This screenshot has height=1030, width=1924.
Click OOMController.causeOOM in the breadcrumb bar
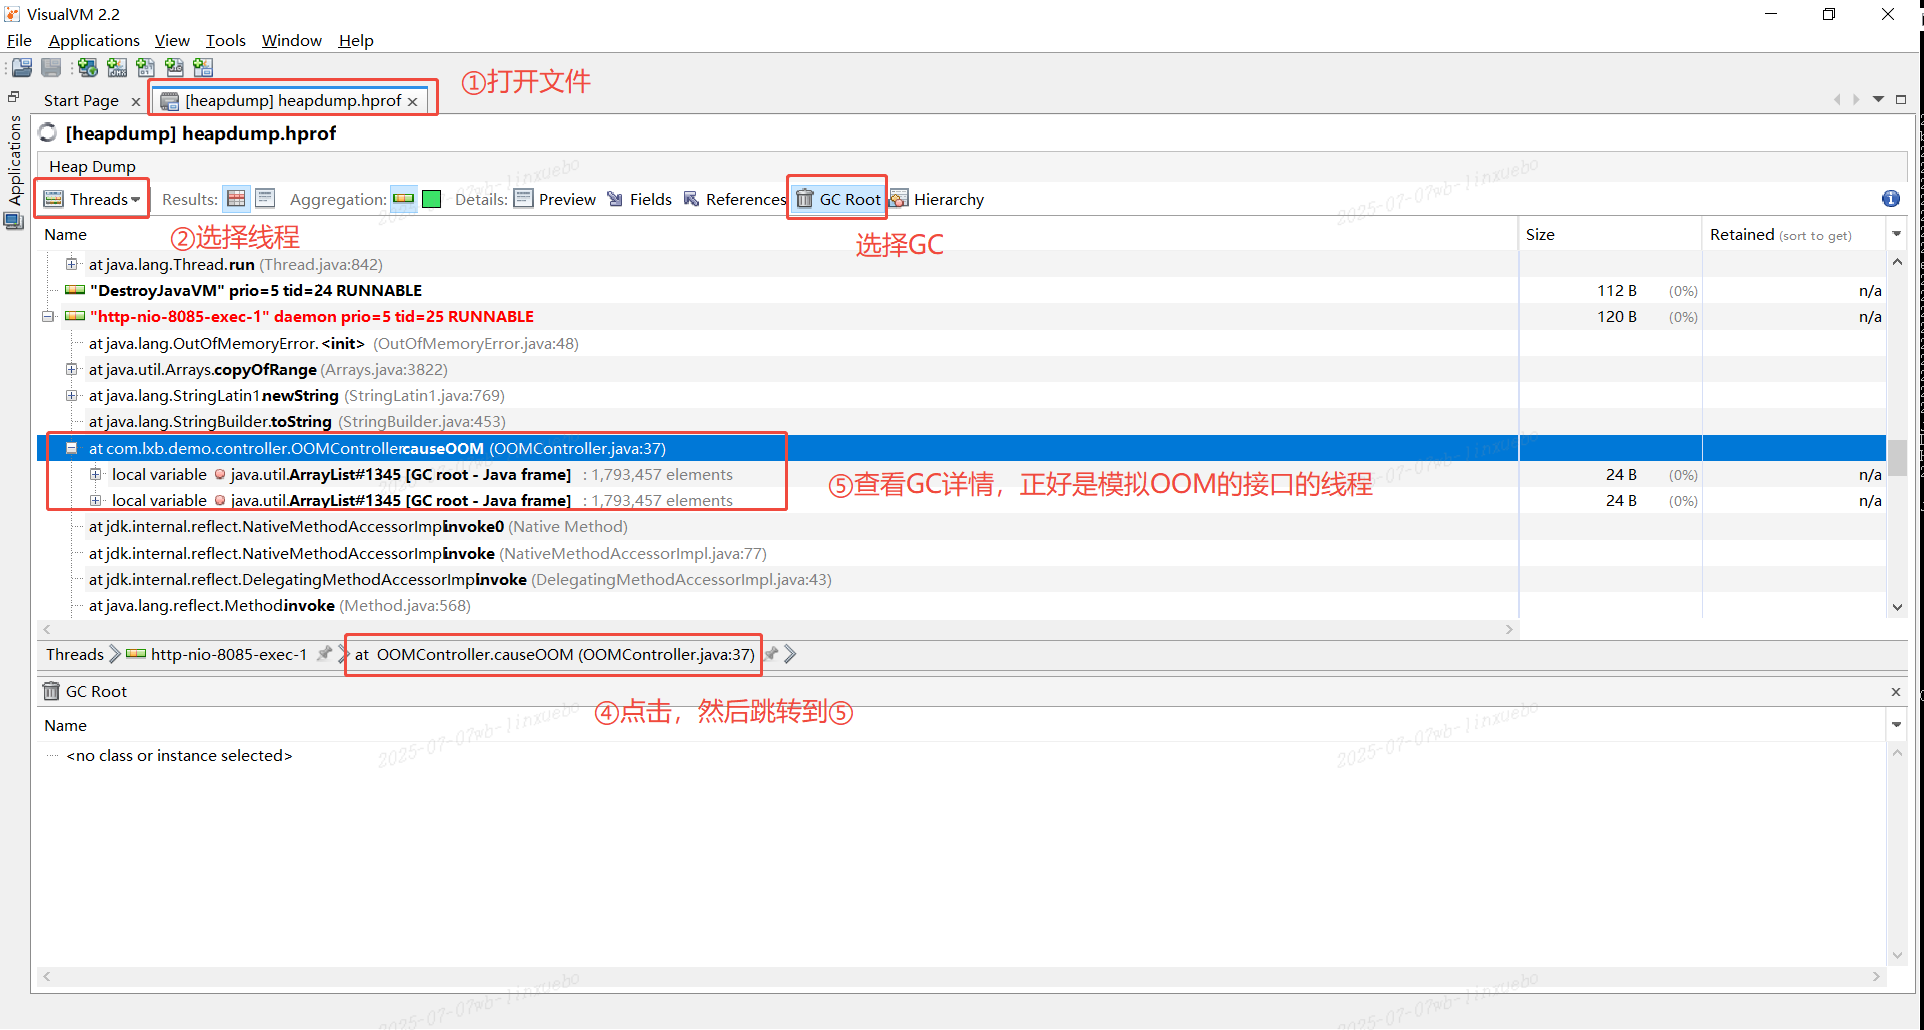coord(553,654)
